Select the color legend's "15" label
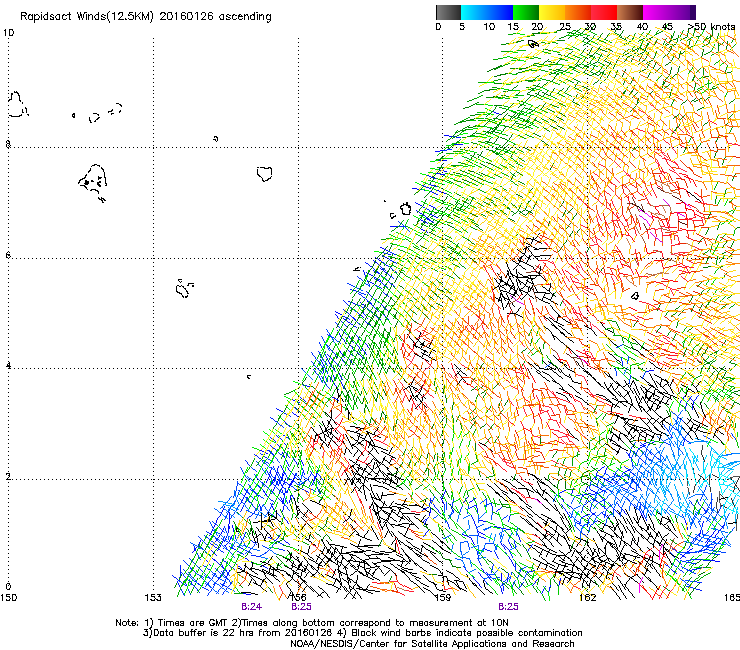This screenshot has height=650, width=740. 513,26
